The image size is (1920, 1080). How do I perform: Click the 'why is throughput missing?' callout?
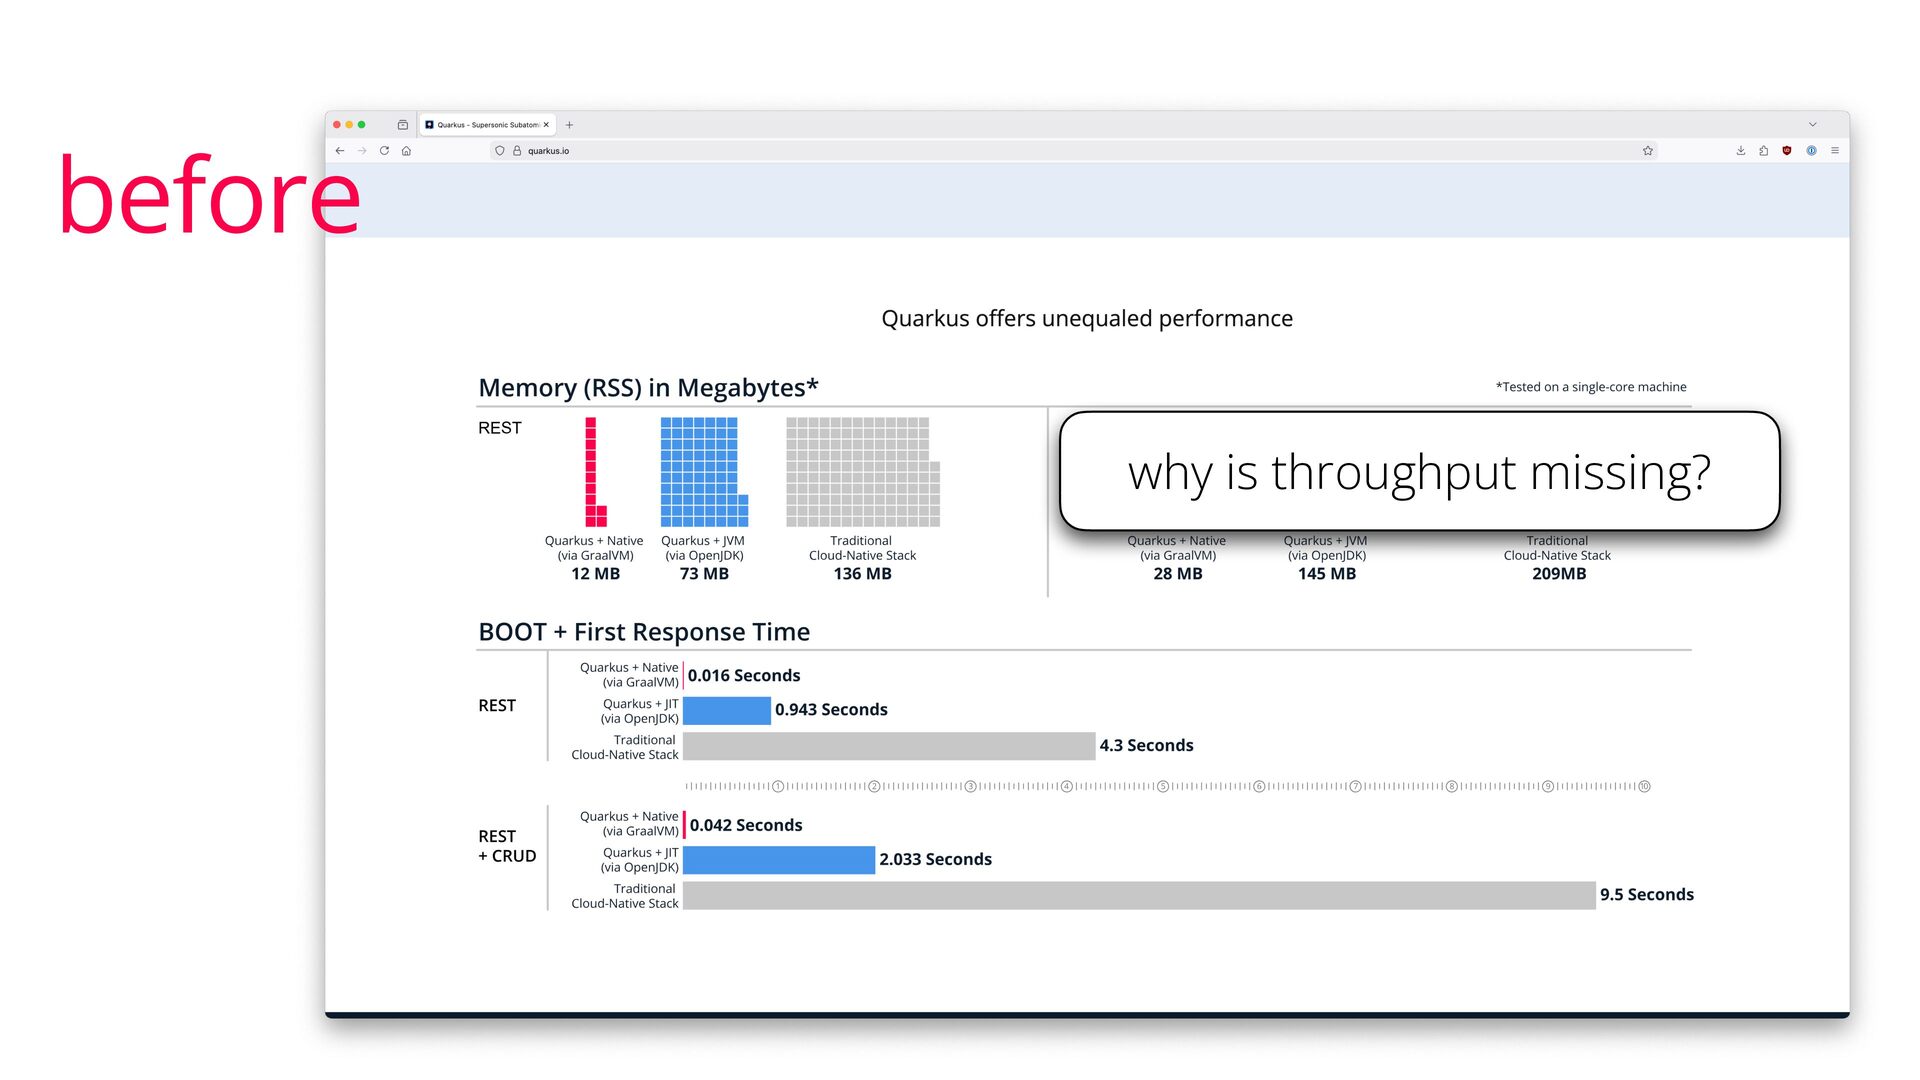1419,471
